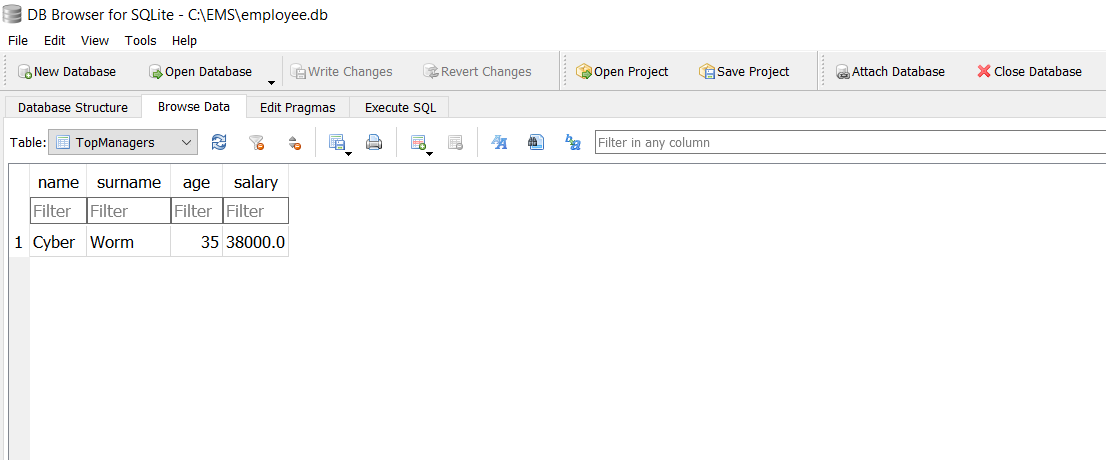Click the display format (font) icon
This screenshot has width=1106, height=460.
click(x=499, y=143)
